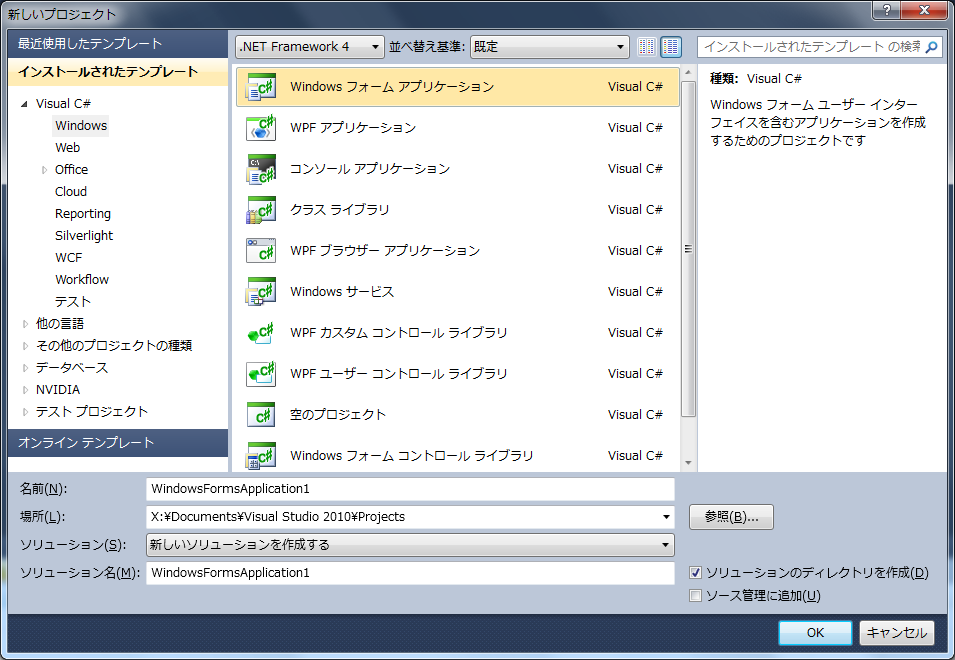Expand the テスト プロジェクト node
Viewport: 955px width, 660px height.
click(x=25, y=412)
